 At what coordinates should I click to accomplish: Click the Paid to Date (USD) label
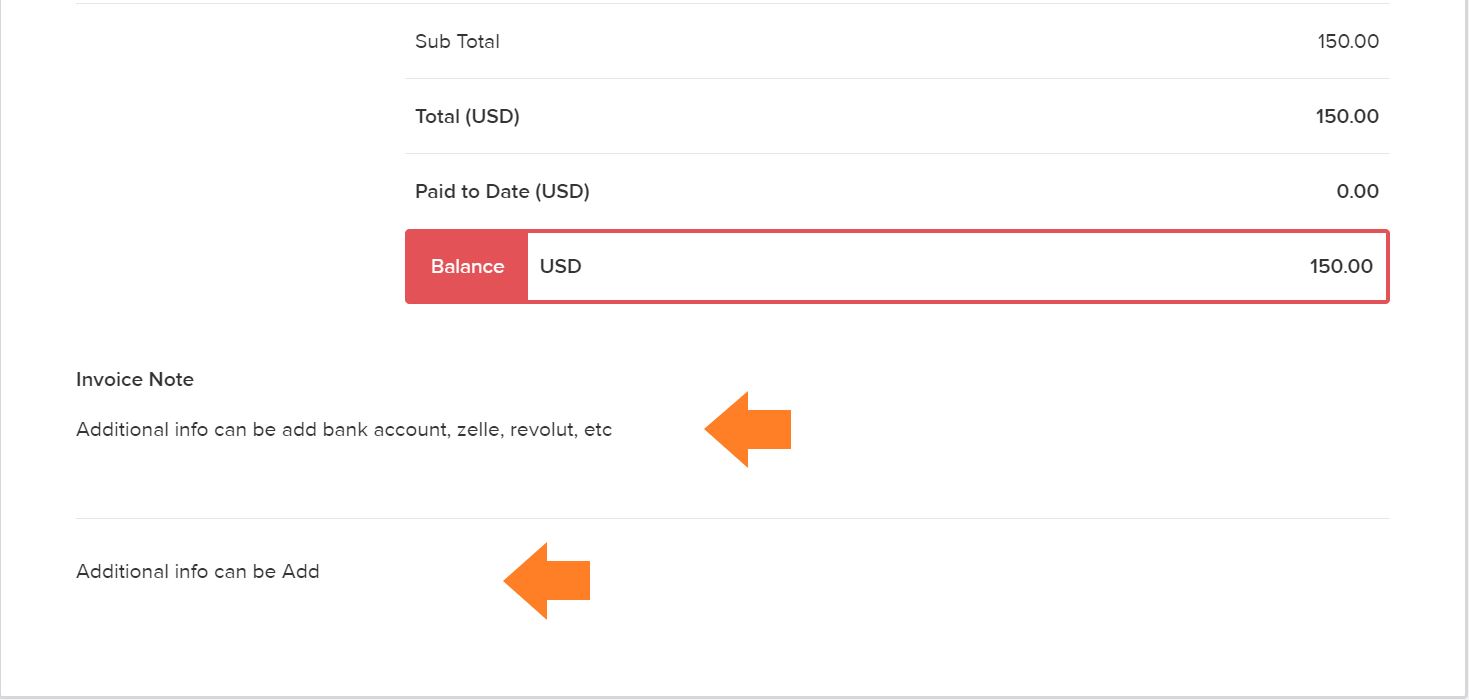502,192
